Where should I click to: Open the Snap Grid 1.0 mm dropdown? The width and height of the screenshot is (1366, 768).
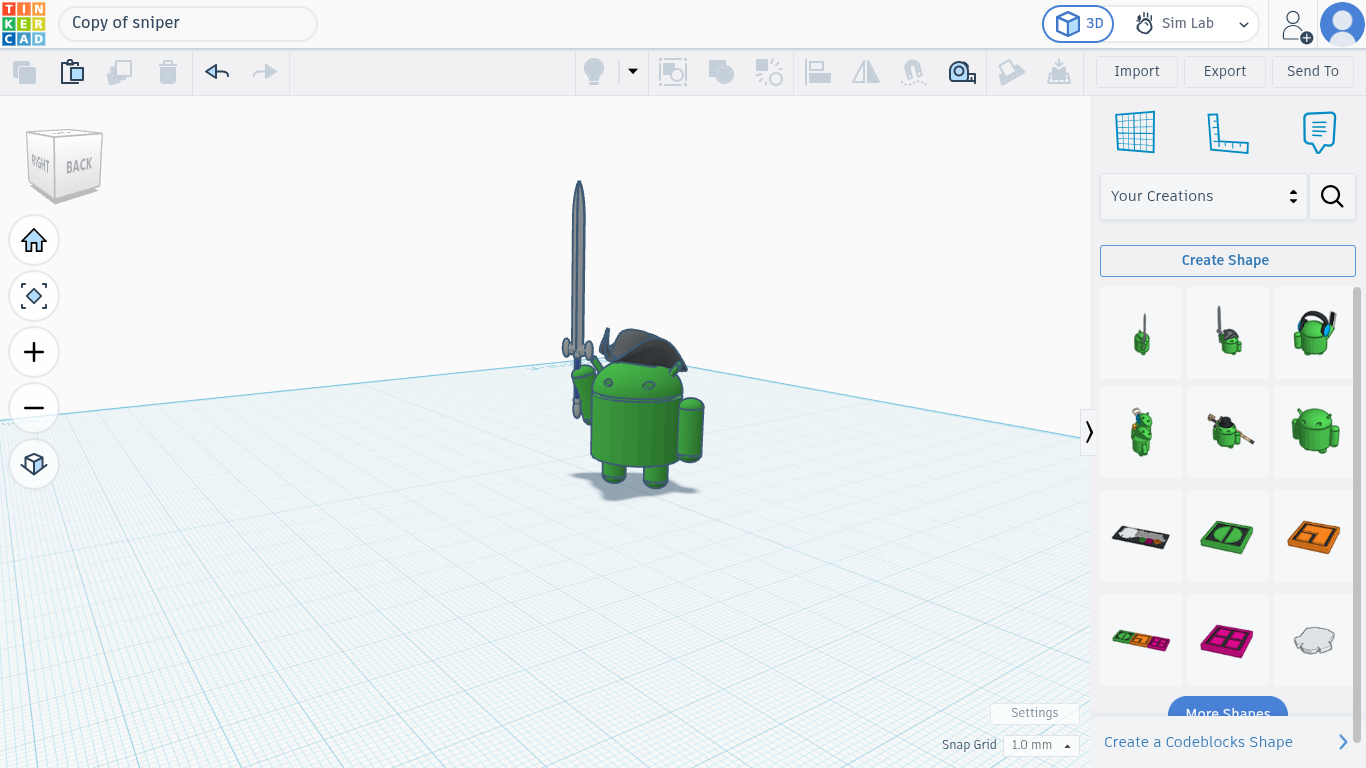pyautogui.click(x=1041, y=745)
